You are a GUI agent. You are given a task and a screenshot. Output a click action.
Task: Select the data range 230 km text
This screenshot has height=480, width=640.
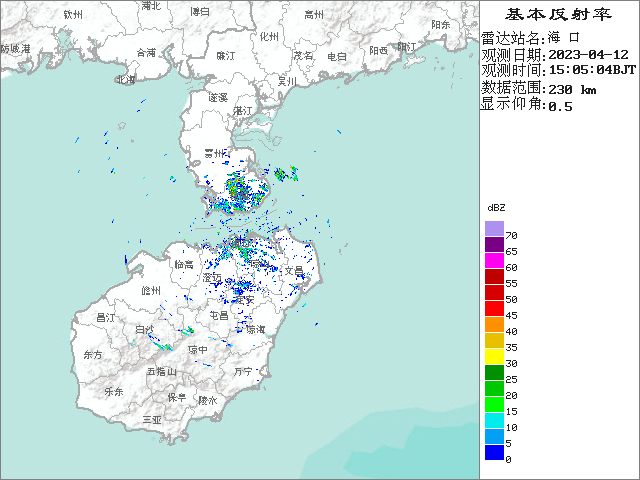point(572,89)
